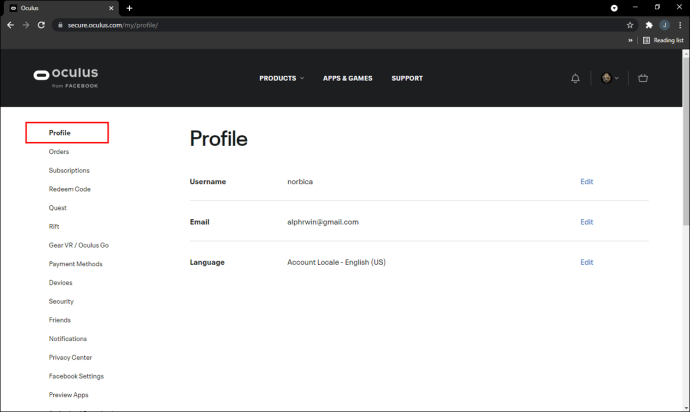
Task: Open Preview Apps
Action: (69, 395)
